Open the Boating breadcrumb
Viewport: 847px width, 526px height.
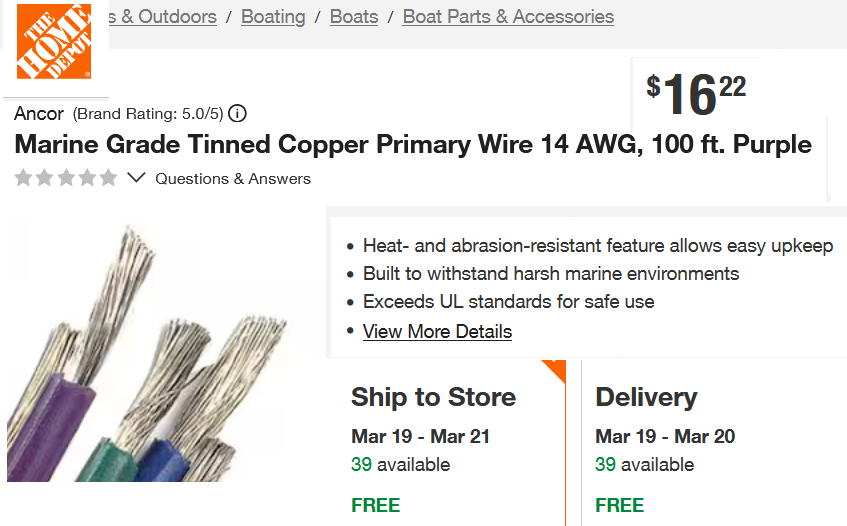pyautogui.click(x=273, y=17)
